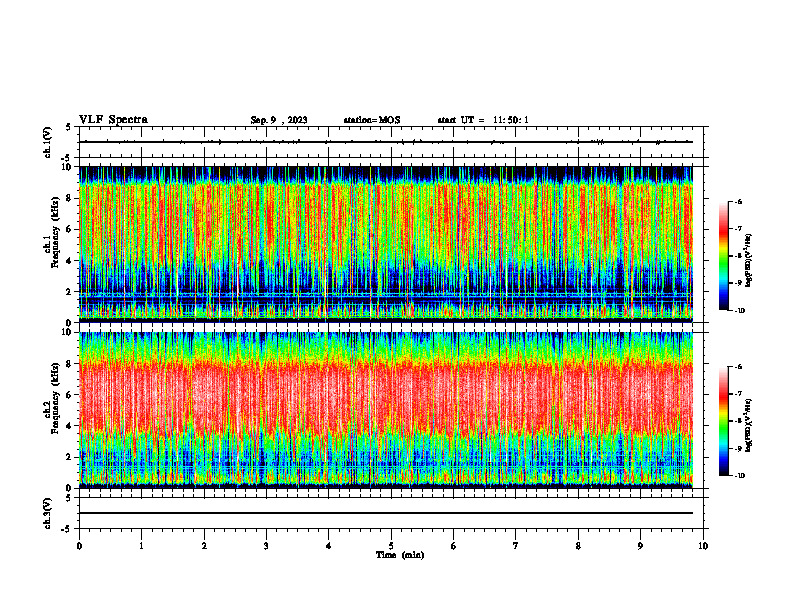Screen dimensions: 792x612
Task: Click time axis tick label '5'
Action: pos(391,546)
